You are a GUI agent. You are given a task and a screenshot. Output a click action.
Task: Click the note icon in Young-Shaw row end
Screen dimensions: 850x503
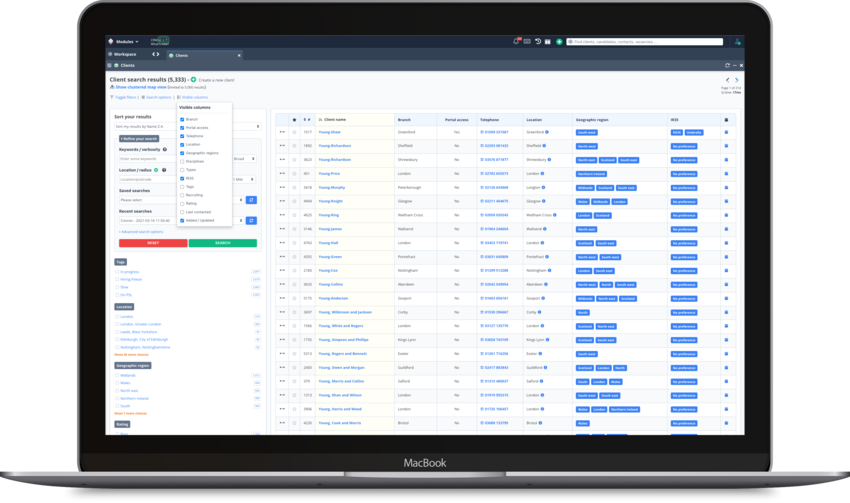[726, 132]
